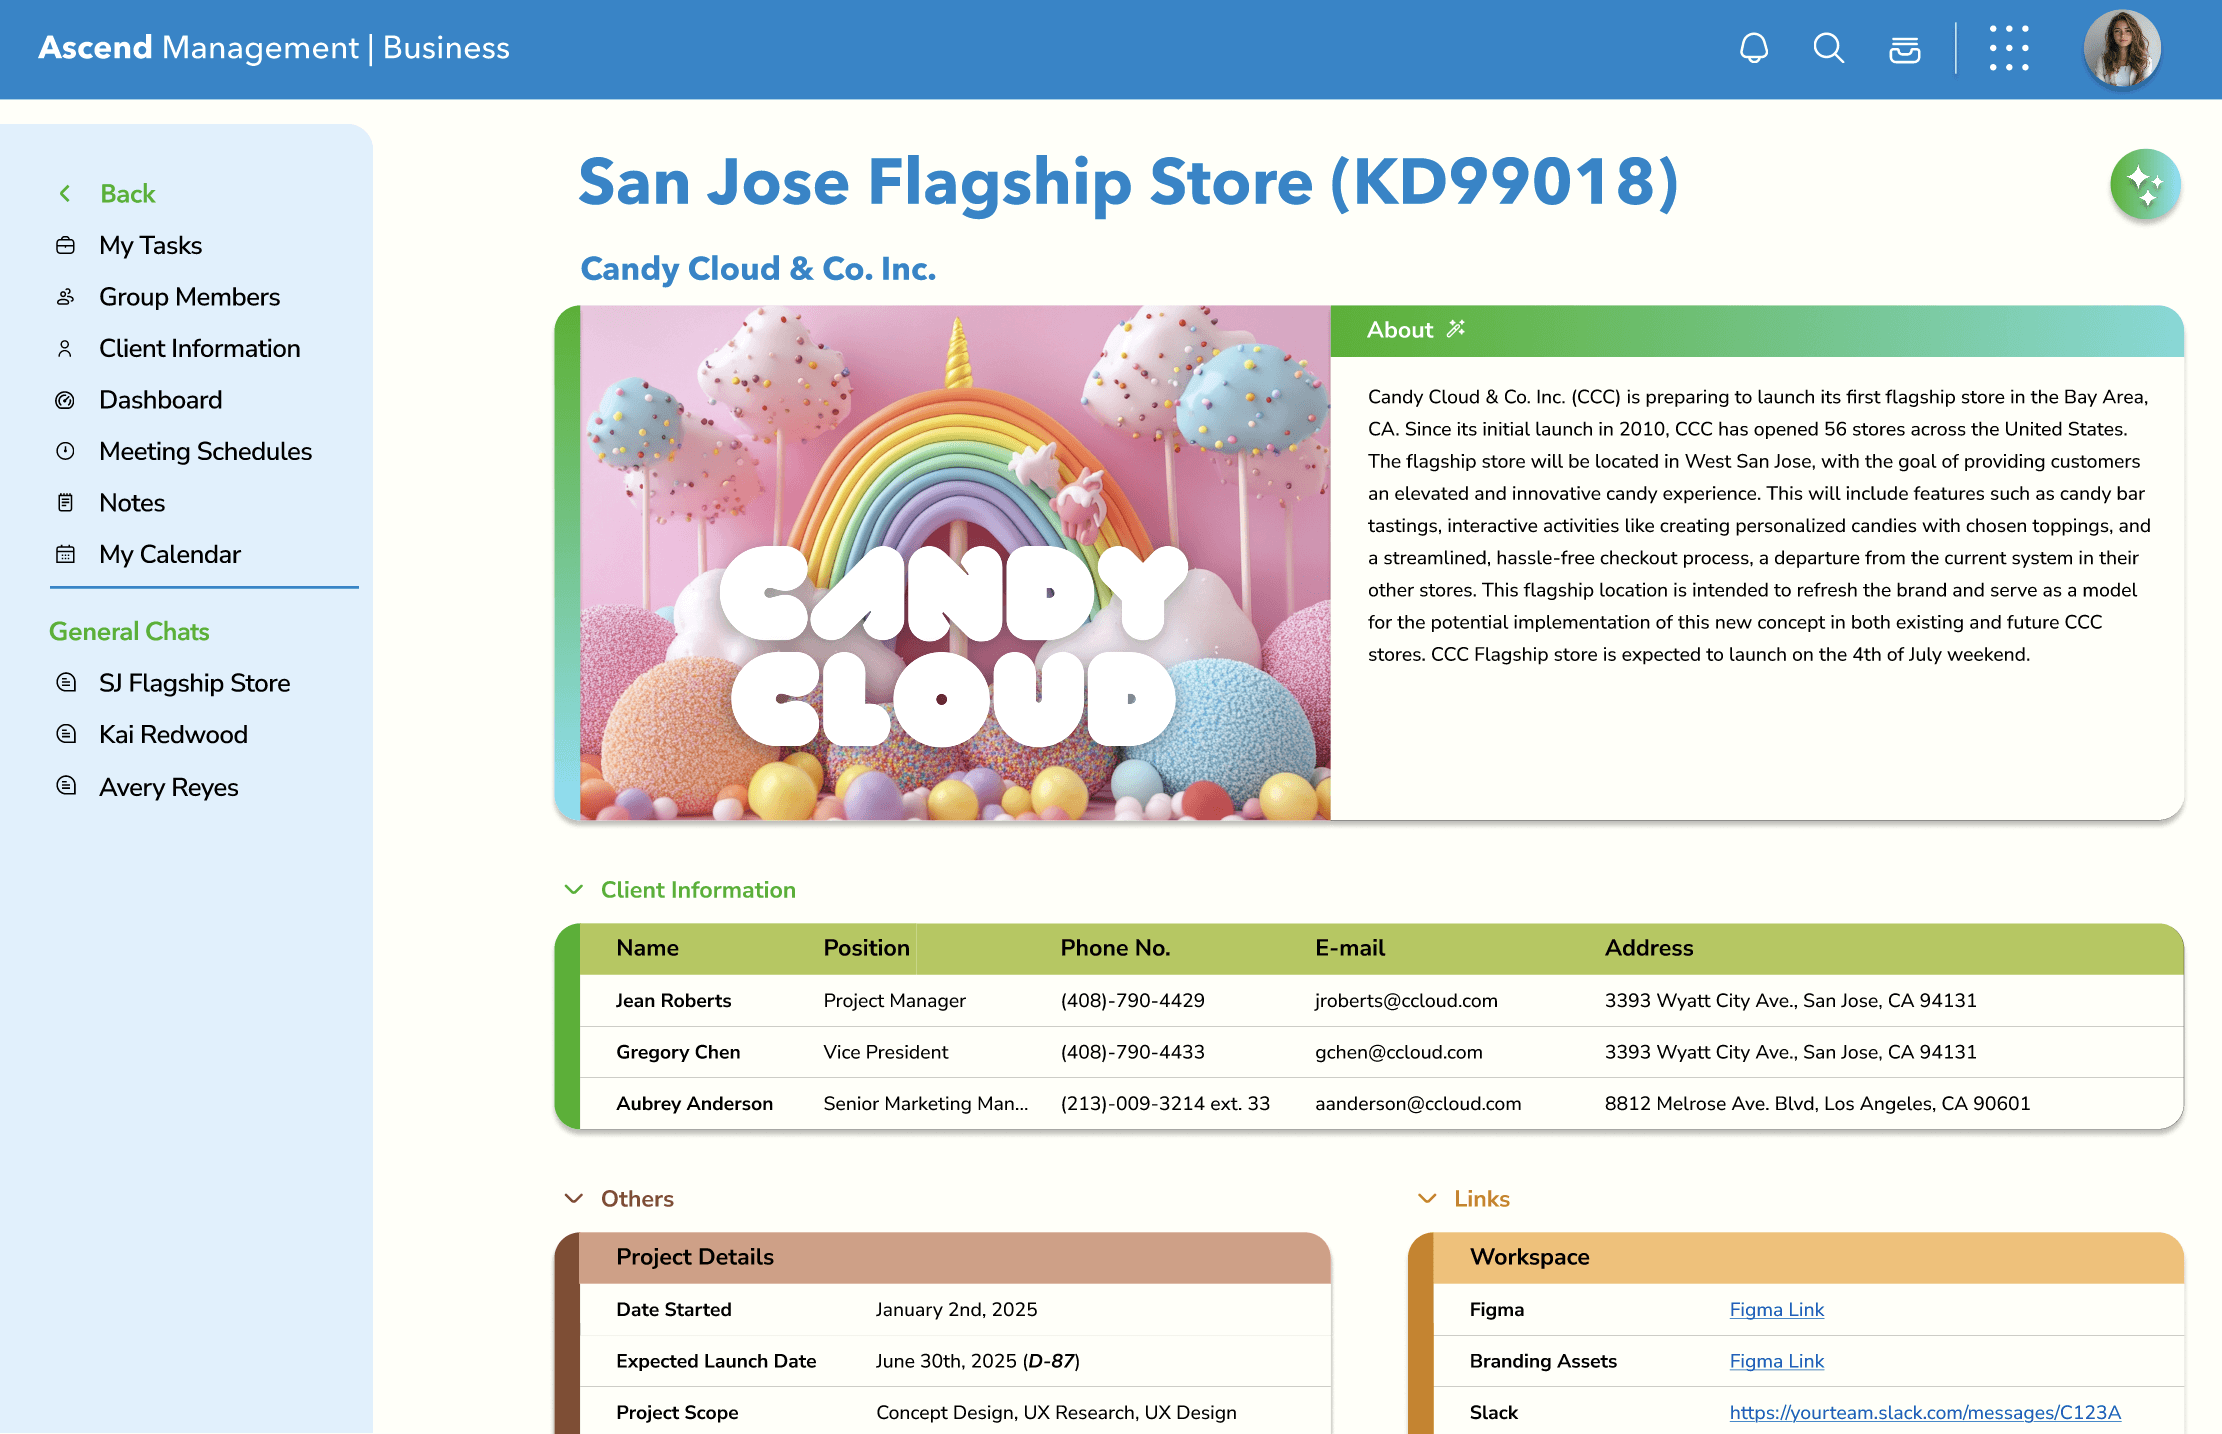Image resolution: width=2222 pixels, height=1434 pixels.
Task: Open the inbox tray icon
Action: tap(1904, 49)
